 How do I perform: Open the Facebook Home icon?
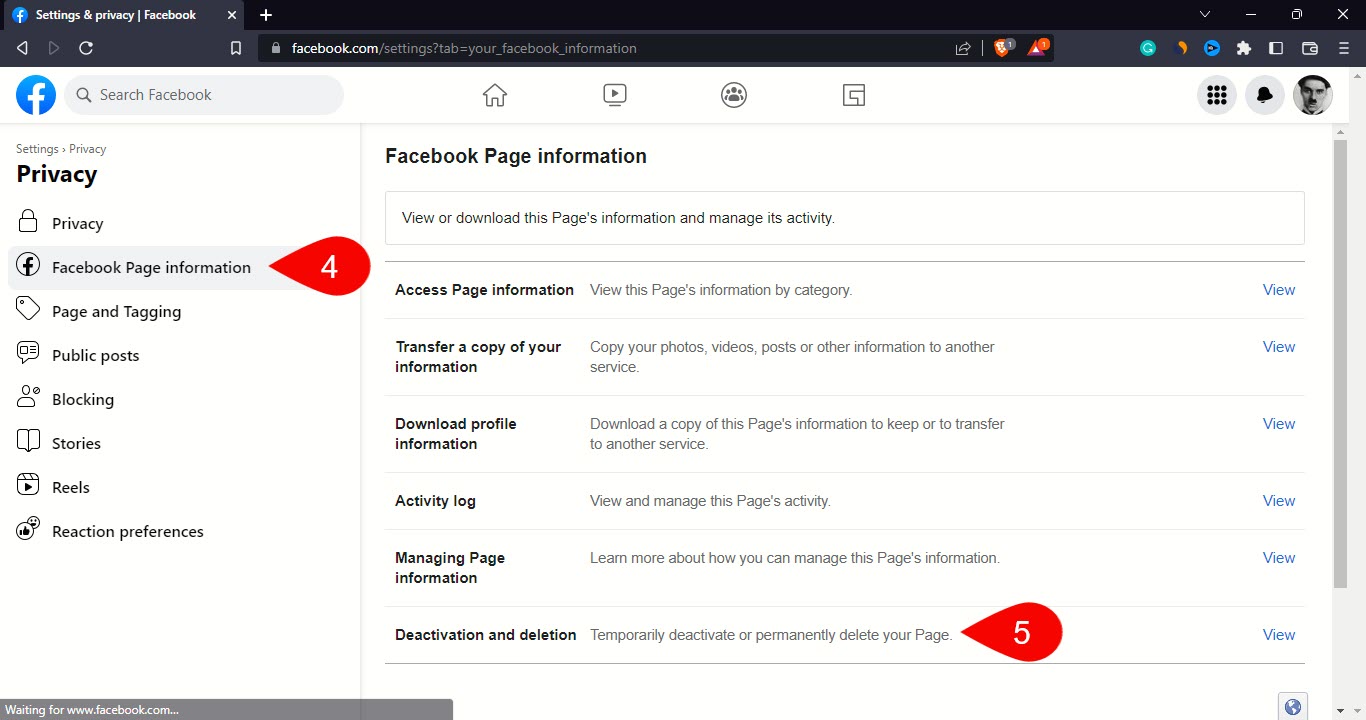495,95
